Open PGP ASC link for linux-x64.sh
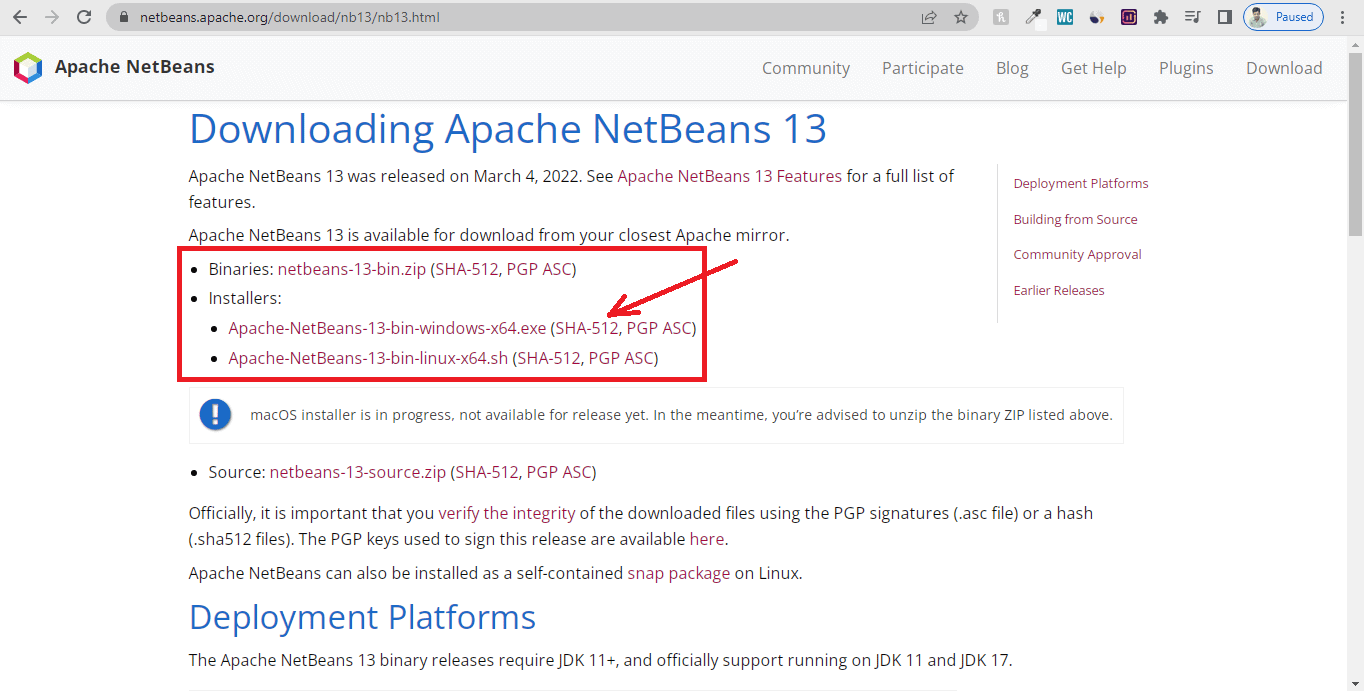This screenshot has height=691, width=1364. coord(621,358)
